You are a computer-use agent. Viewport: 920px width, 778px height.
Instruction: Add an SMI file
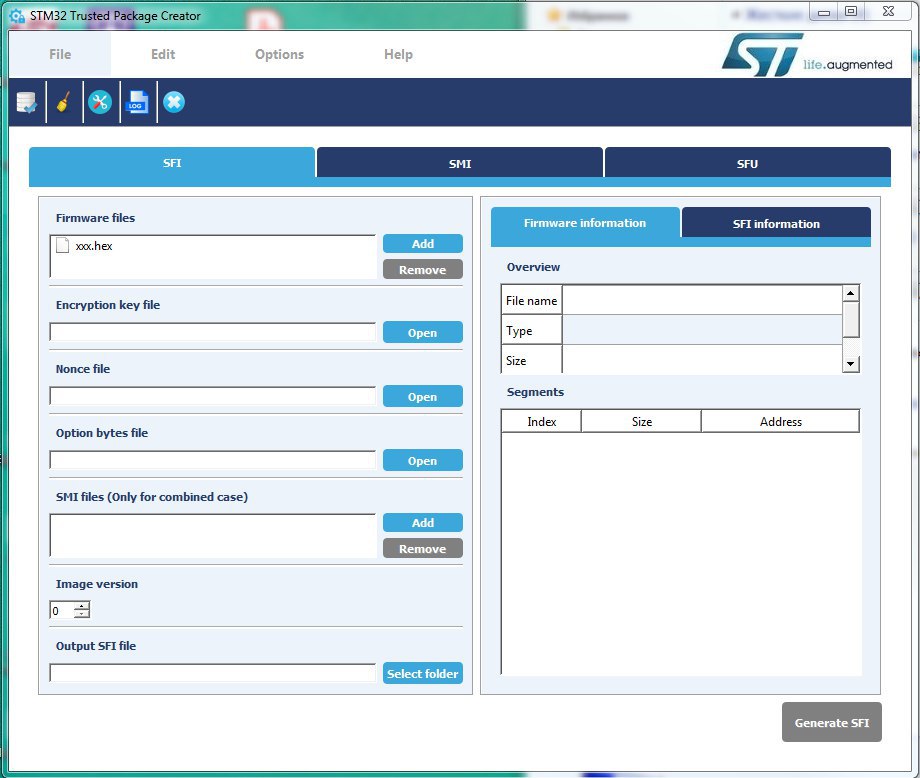(x=422, y=522)
